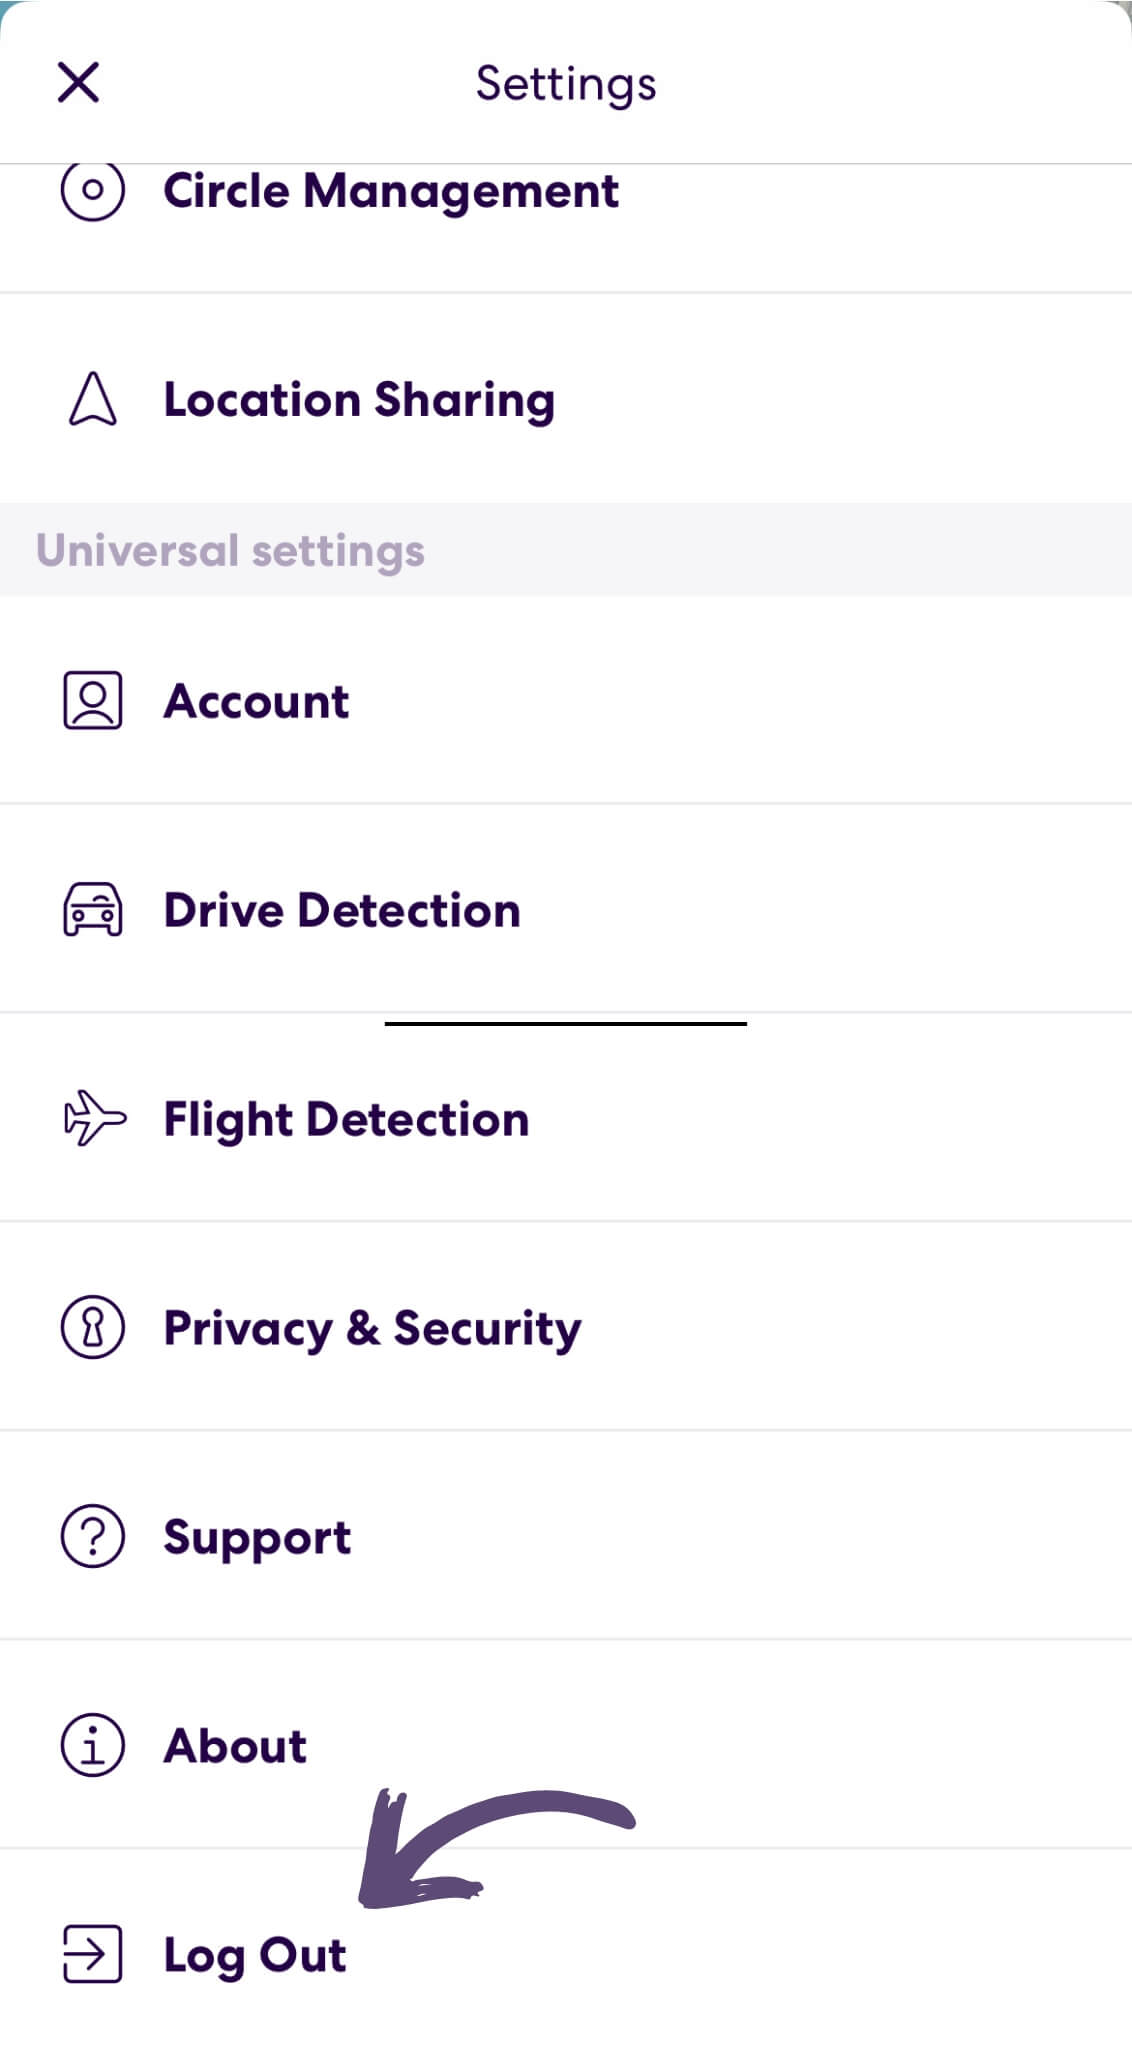Viewport: 1132px width, 2048px height.
Task: Open the Account settings entry
Action: point(256,700)
